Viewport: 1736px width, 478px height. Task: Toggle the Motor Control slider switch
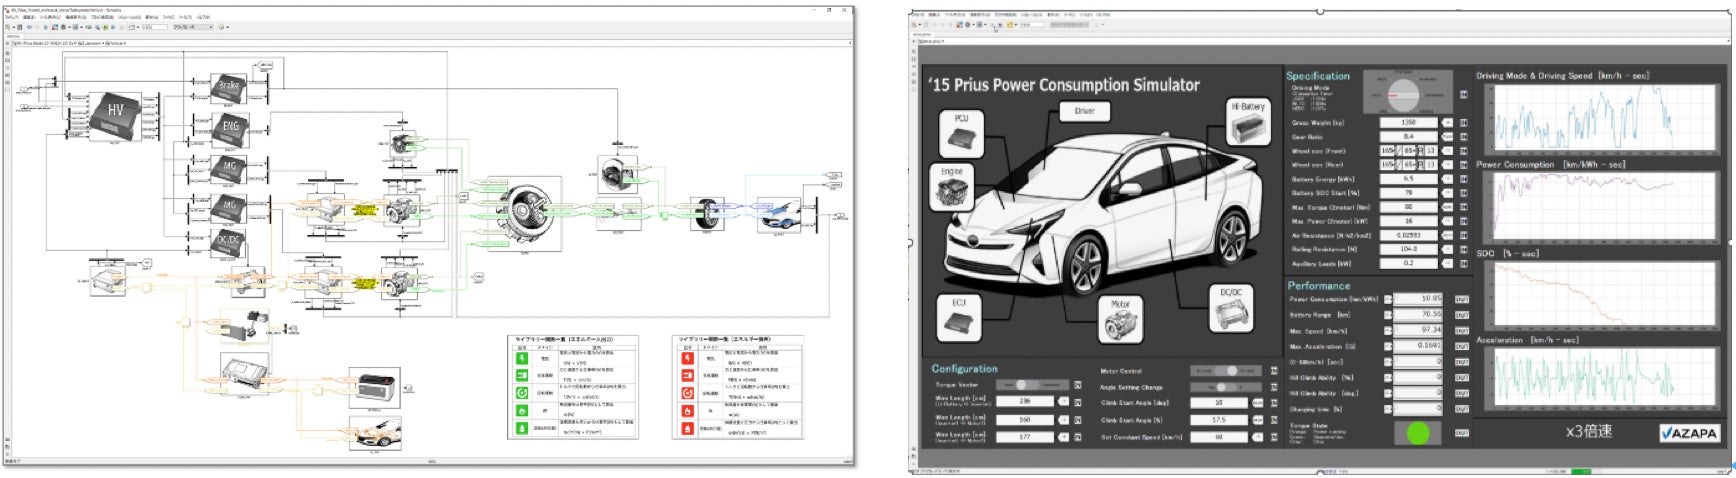pos(1228,371)
